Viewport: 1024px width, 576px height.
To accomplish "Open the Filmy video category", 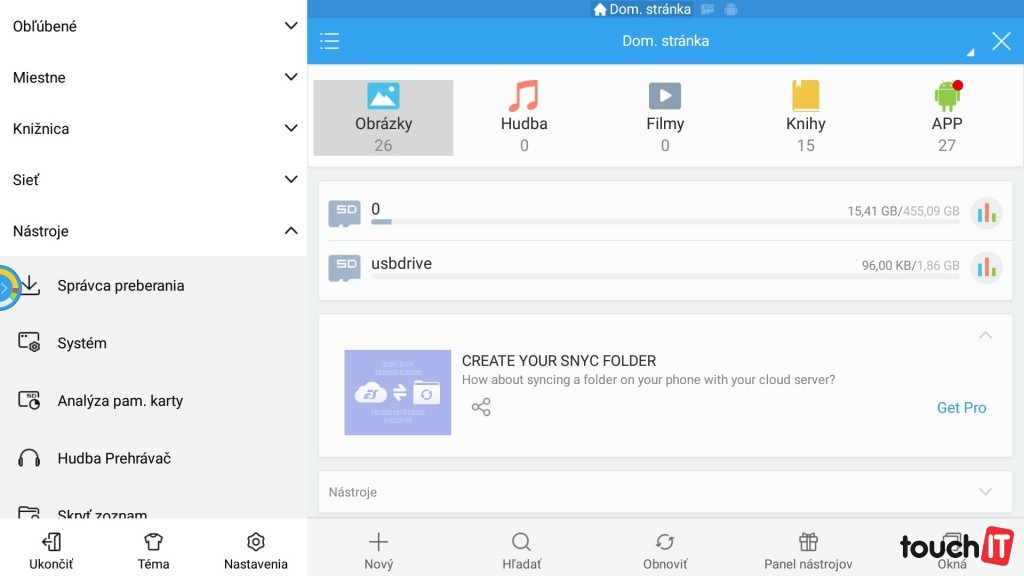I will (665, 118).
